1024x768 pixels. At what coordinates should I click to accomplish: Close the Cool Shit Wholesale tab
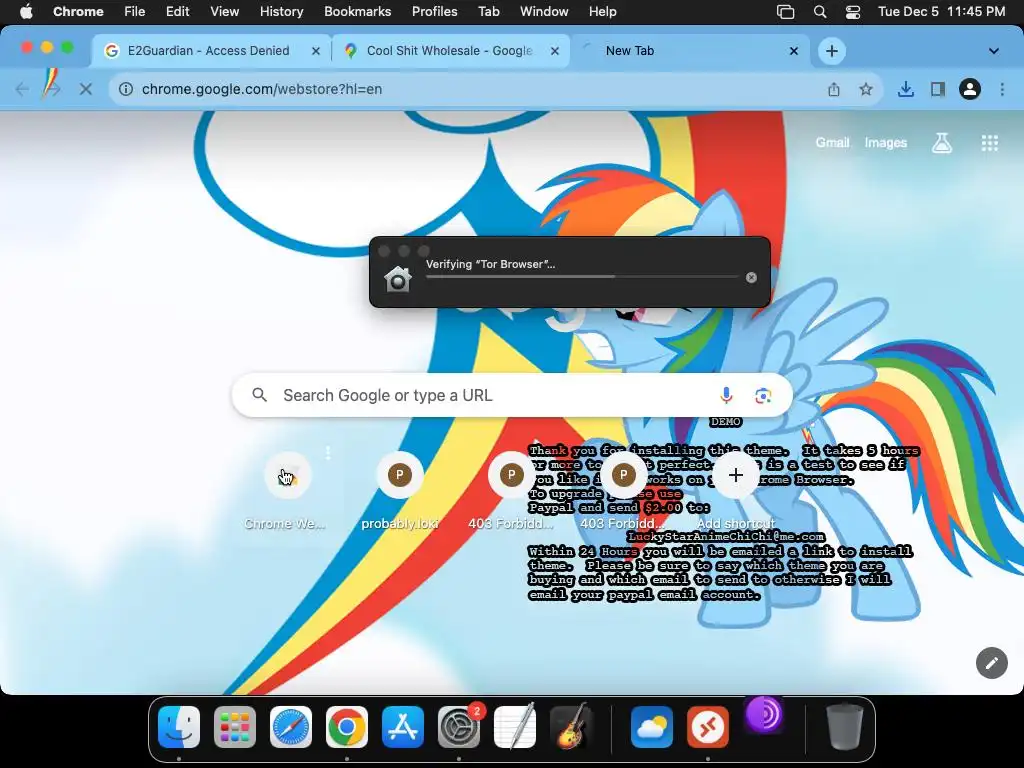554,51
